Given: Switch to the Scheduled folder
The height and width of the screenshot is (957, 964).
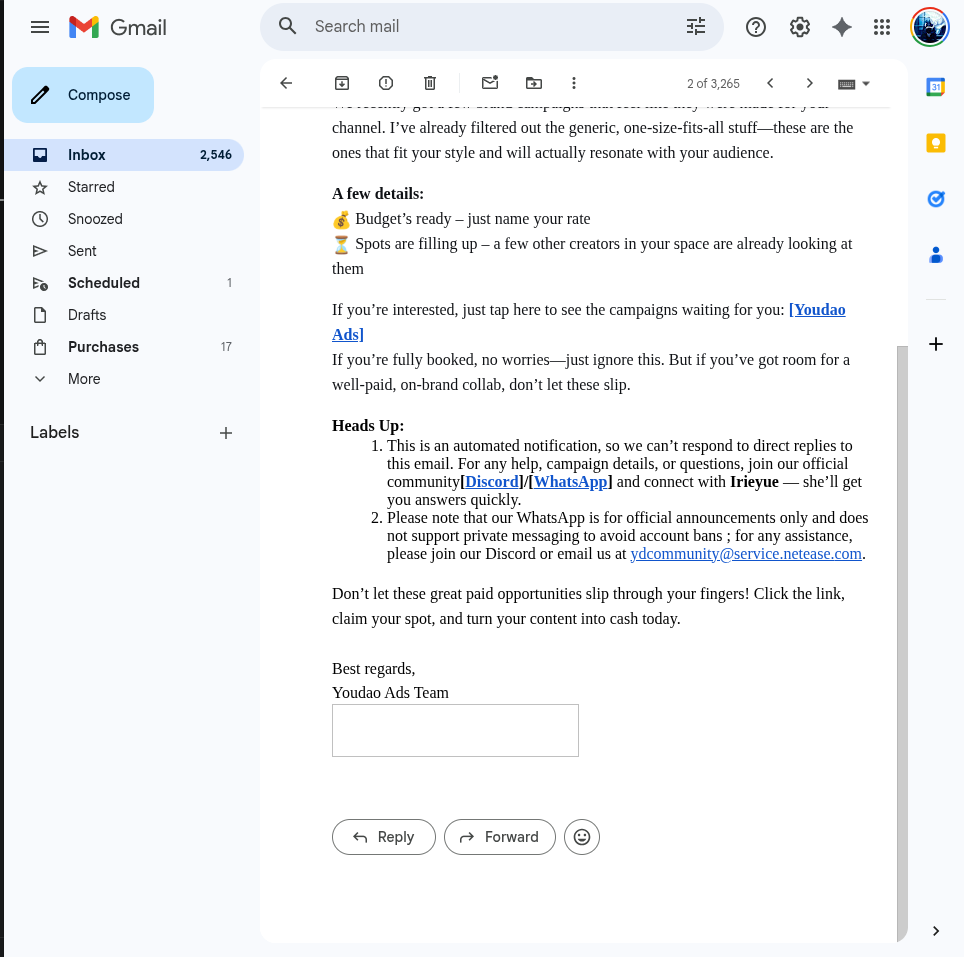Looking at the screenshot, I should (104, 283).
